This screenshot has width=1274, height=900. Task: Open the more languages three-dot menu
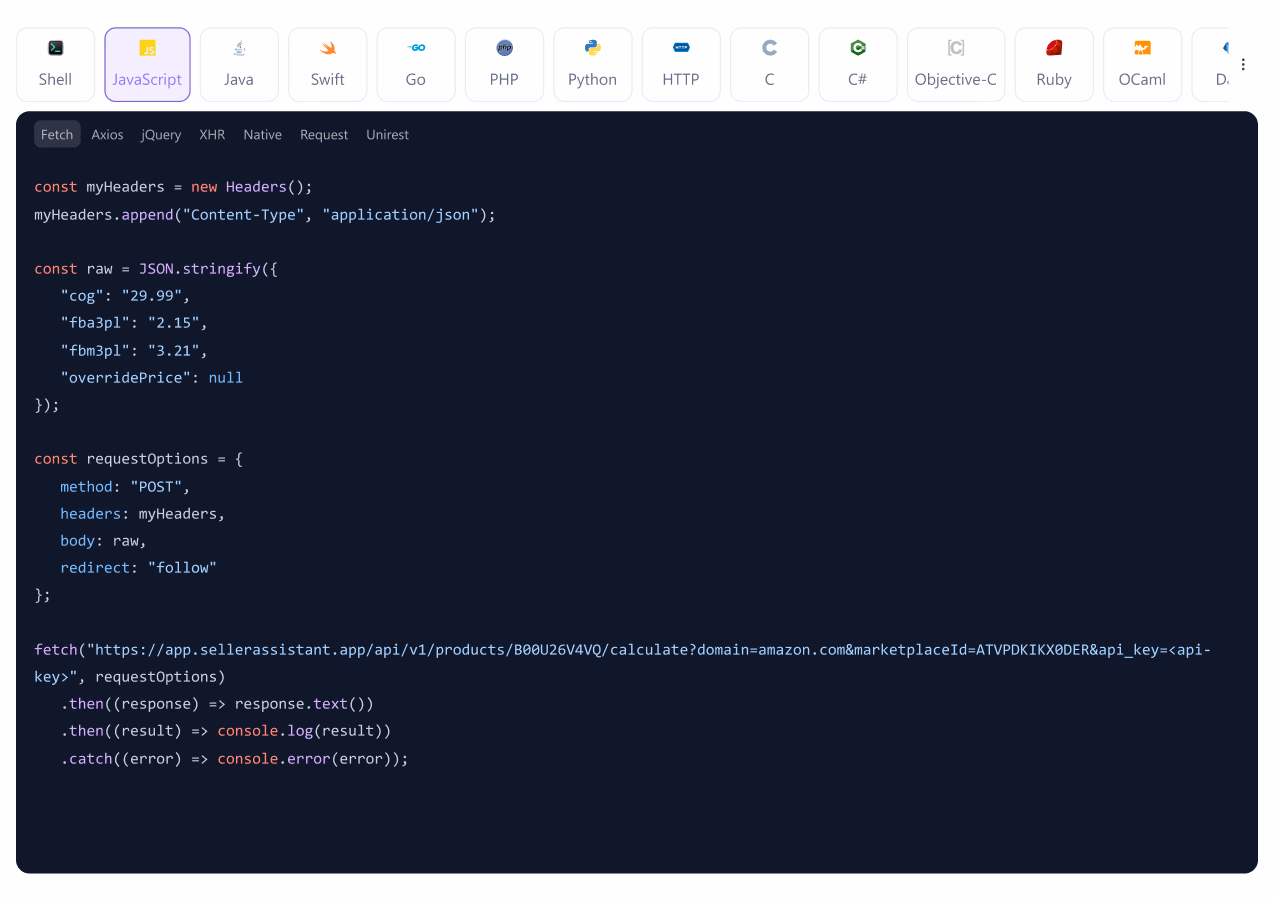(x=1243, y=64)
